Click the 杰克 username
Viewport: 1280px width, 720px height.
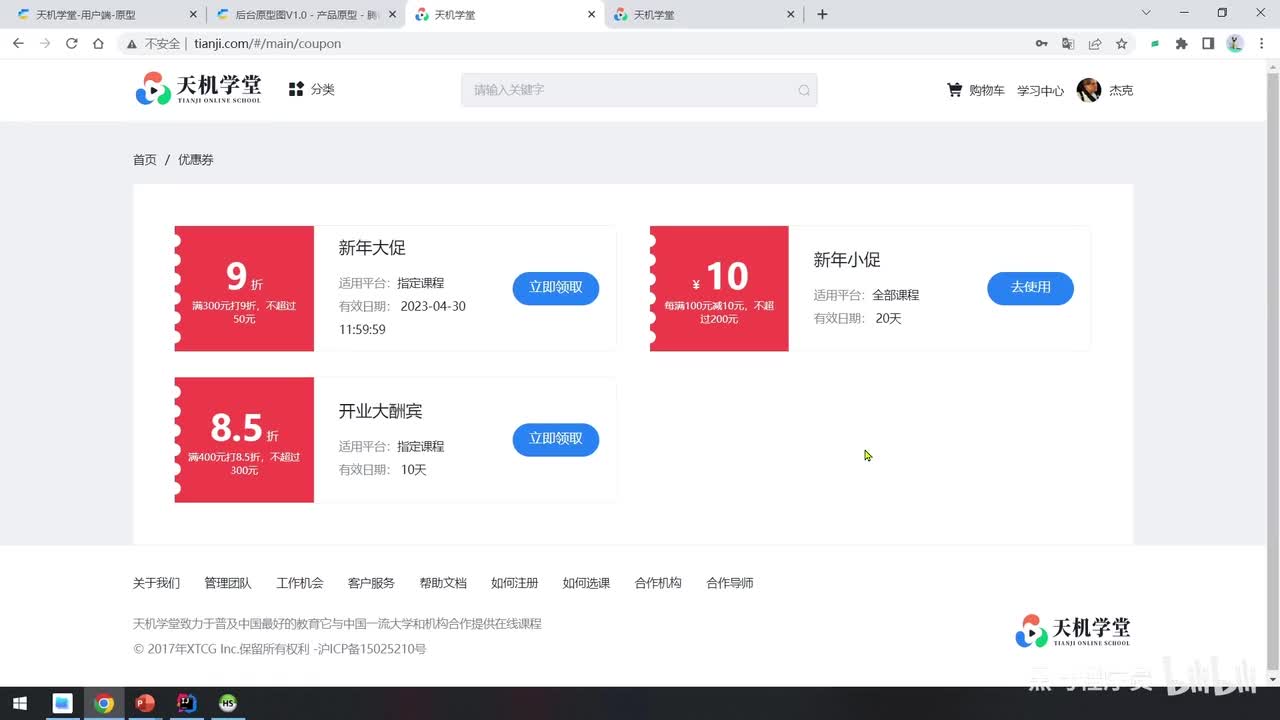coord(1121,90)
